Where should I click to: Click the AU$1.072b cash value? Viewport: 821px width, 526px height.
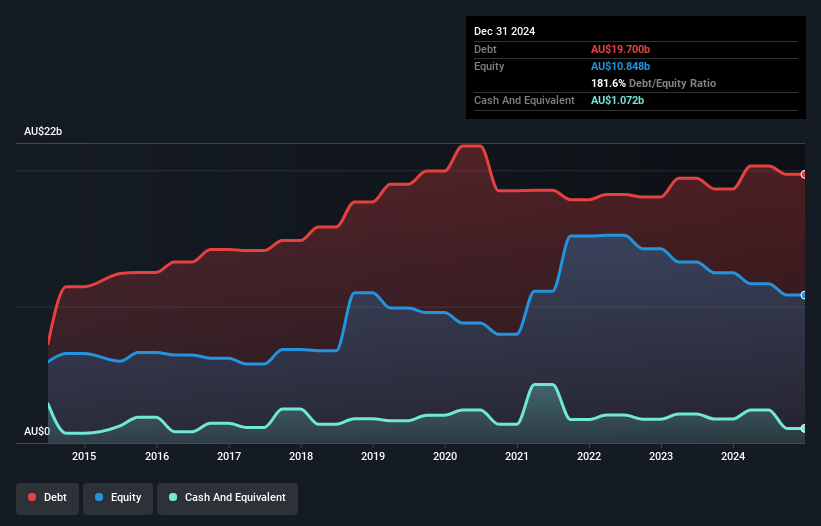[617, 100]
